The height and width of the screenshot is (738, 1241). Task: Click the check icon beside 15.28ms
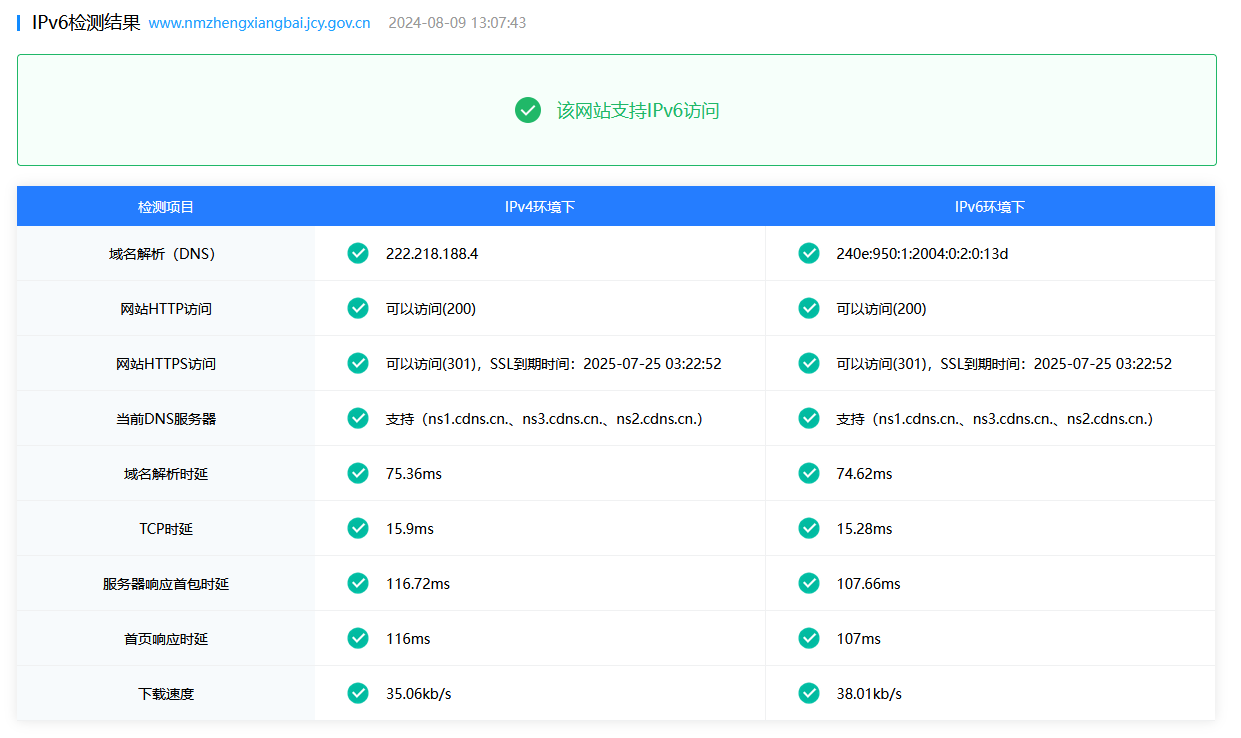[809, 528]
